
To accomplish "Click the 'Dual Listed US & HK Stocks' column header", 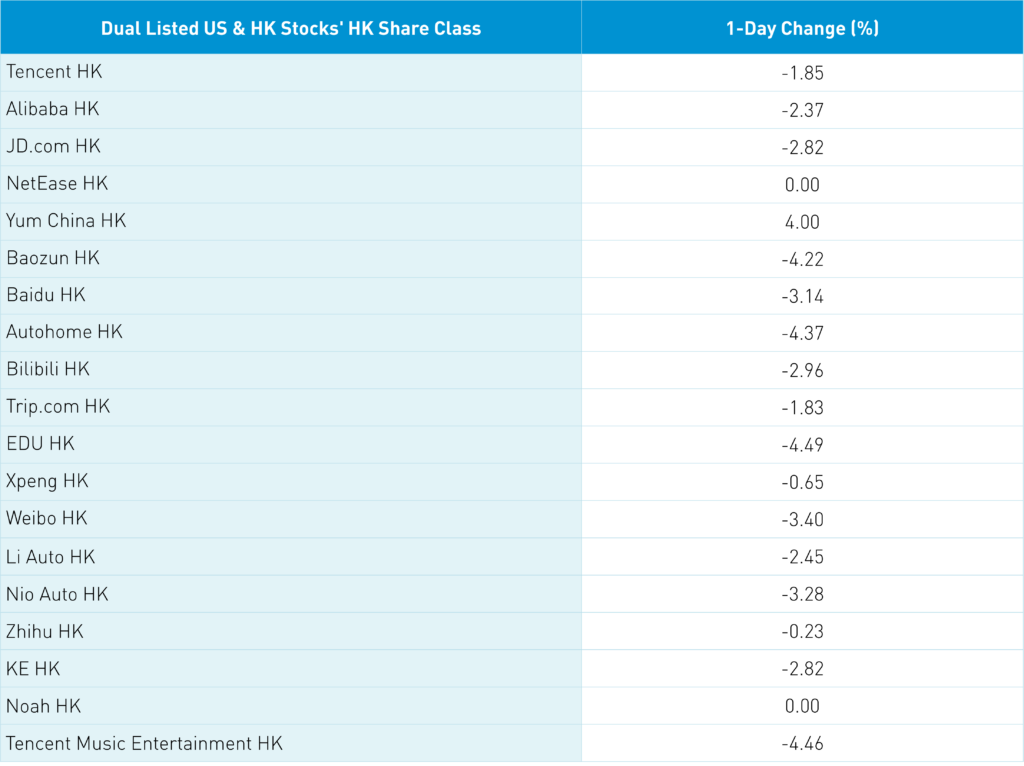I will (290, 28).
